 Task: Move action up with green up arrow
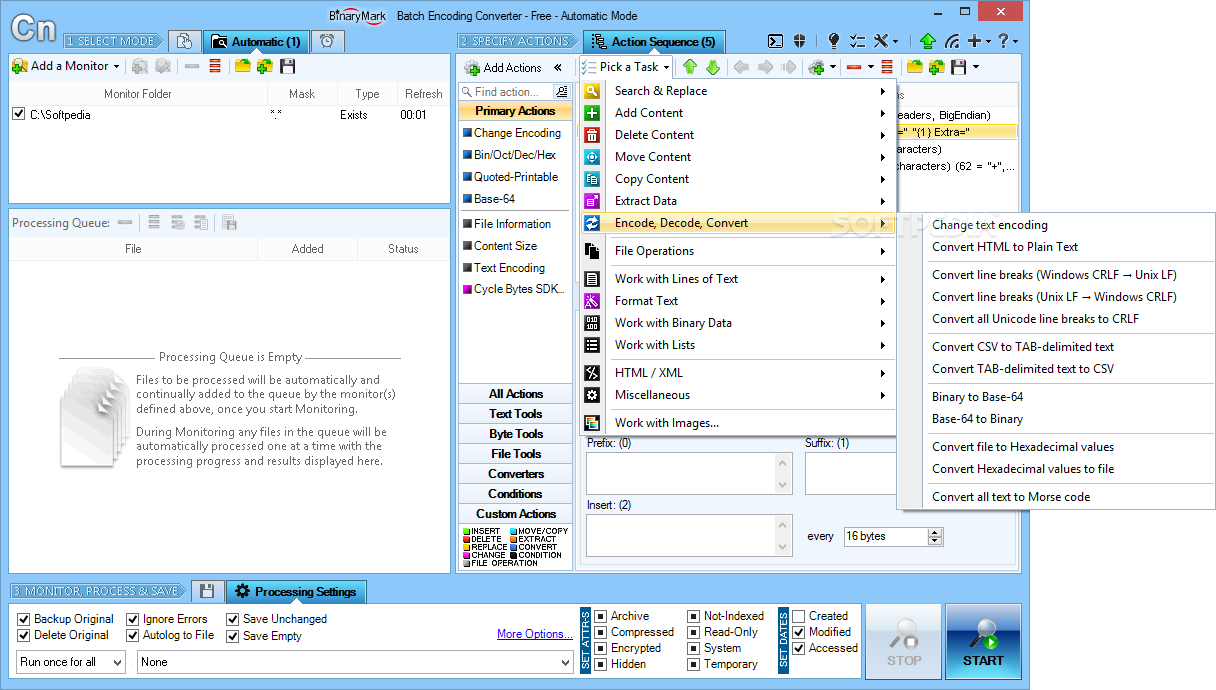click(690, 67)
